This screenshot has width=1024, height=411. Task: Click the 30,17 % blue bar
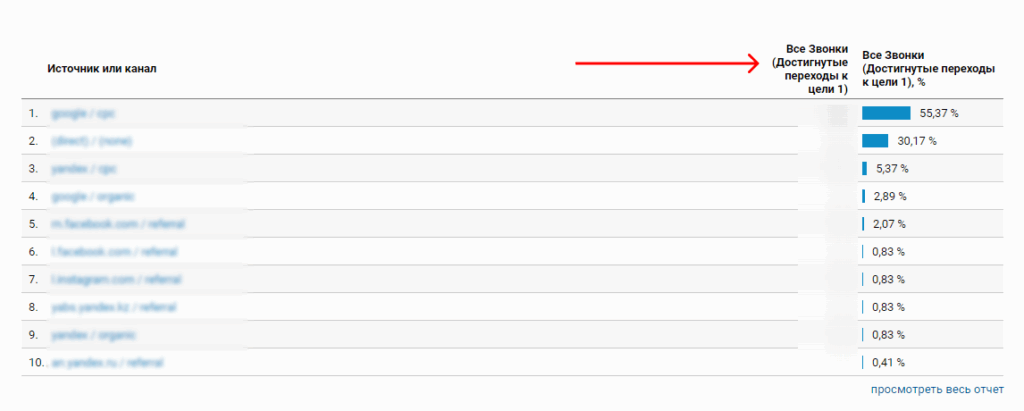(x=875, y=141)
